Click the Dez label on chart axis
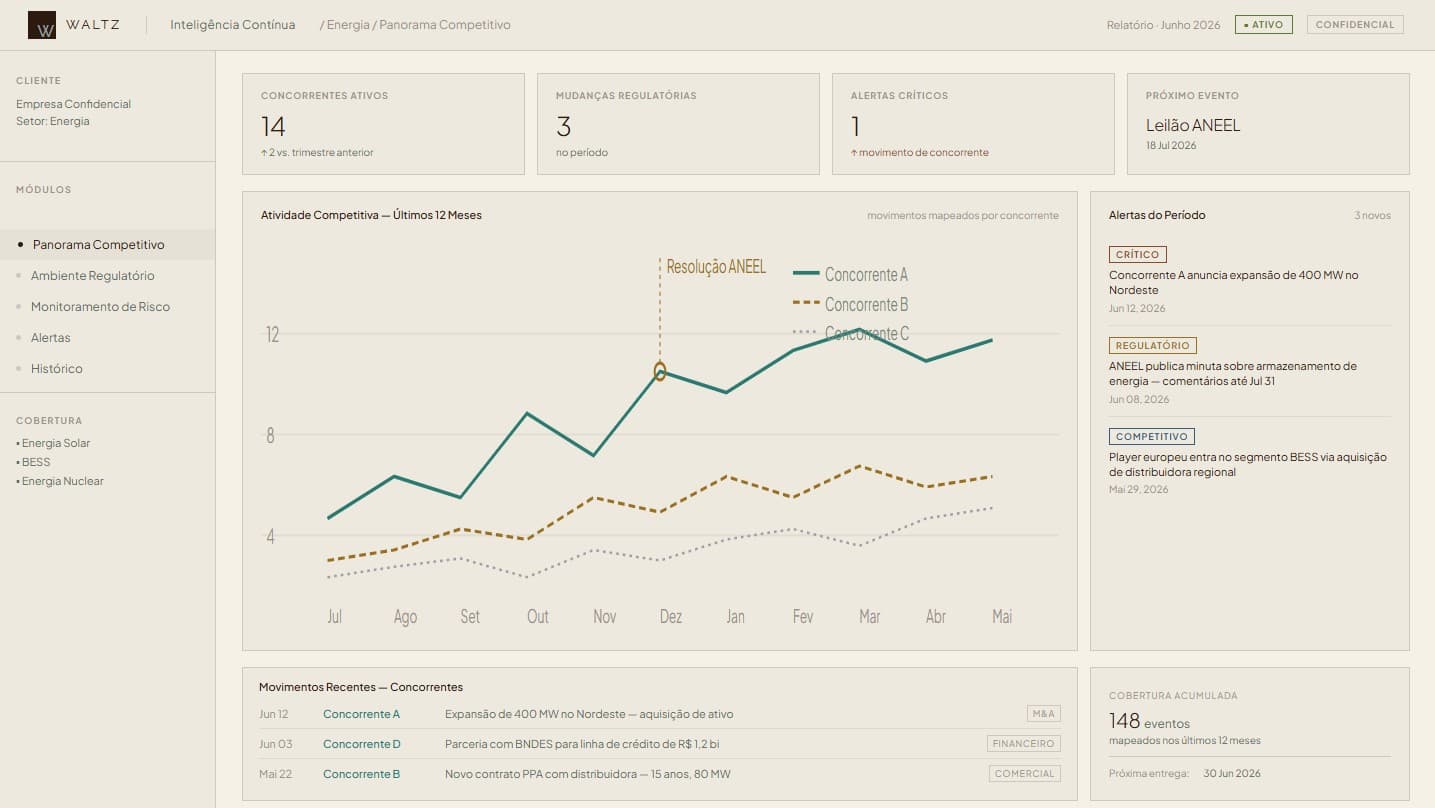This screenshot has width=1435, height=808. (x=671, y=616)
